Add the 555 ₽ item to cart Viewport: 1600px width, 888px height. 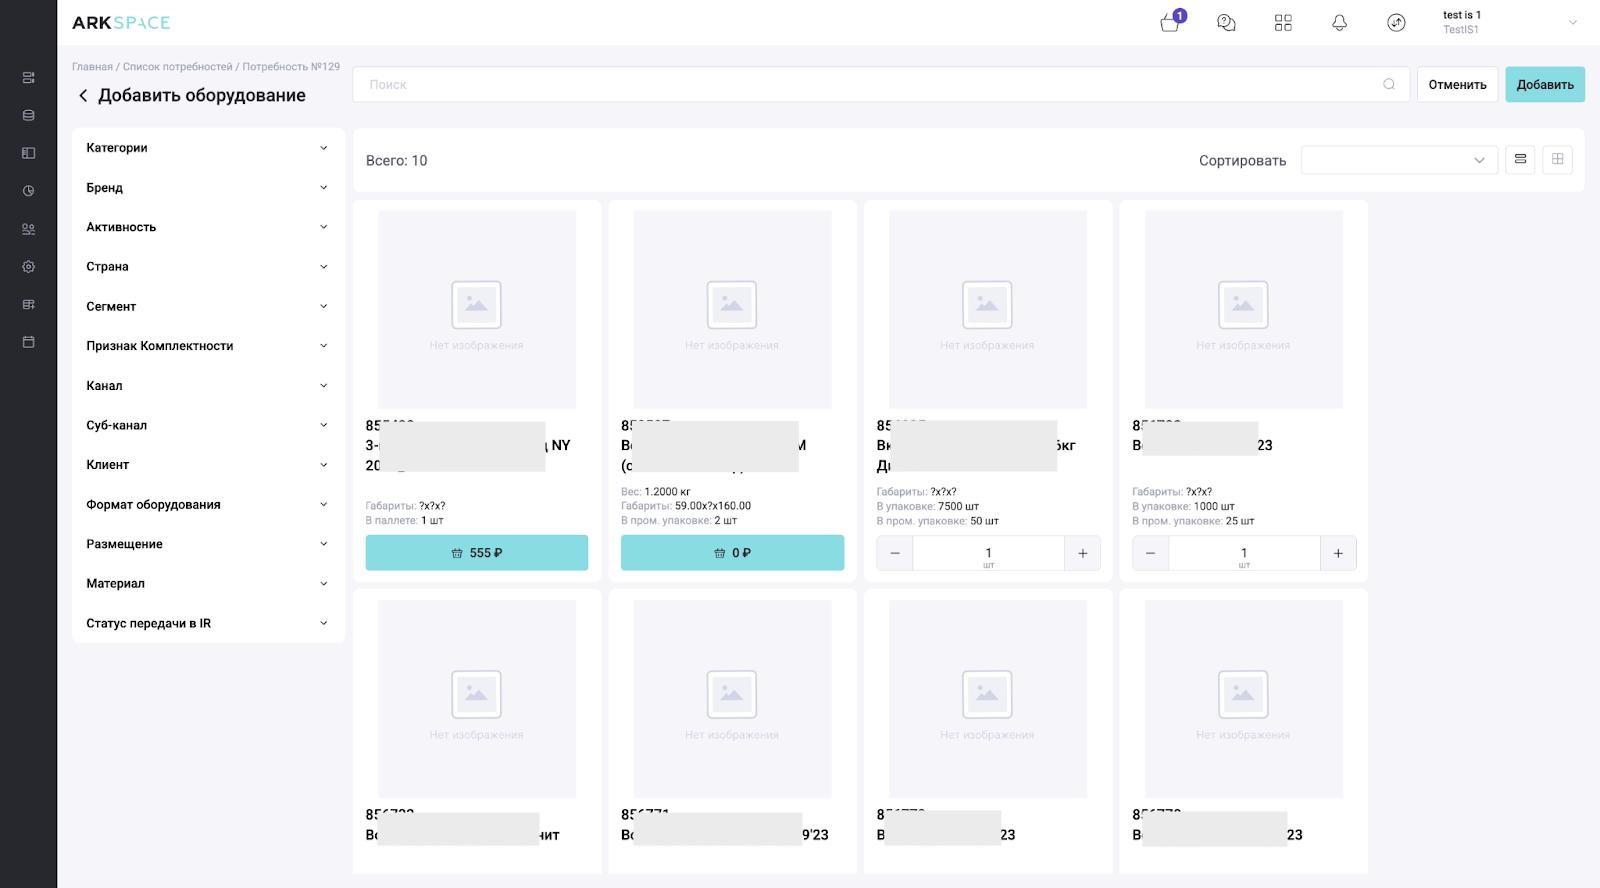coord(476,553)
